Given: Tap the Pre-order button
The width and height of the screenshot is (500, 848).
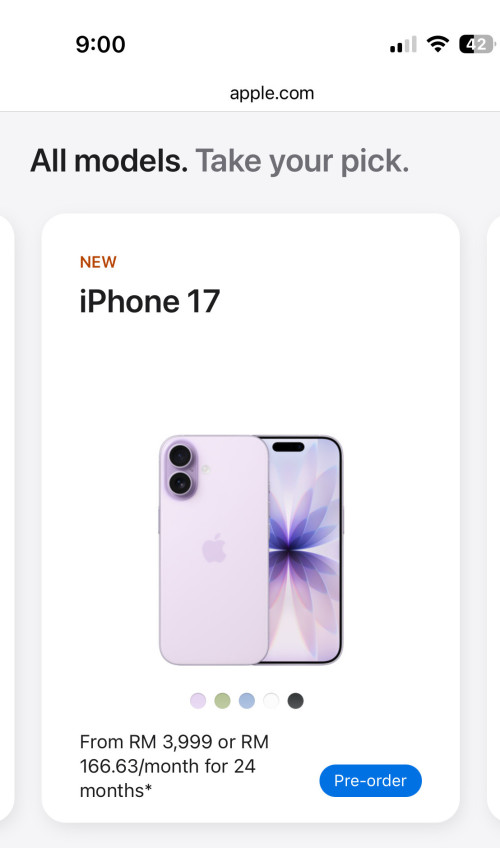Looking at the screenshot, I should click(370, 780).
